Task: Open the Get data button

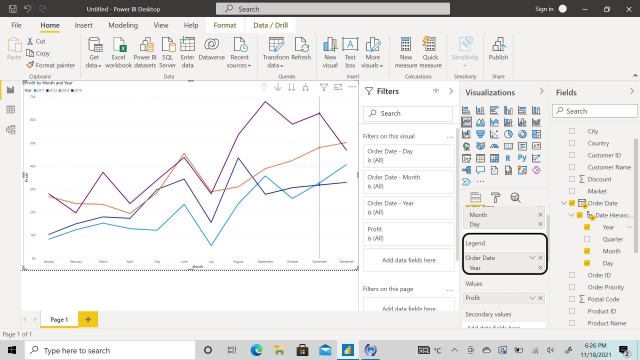Action: [94, 52]
